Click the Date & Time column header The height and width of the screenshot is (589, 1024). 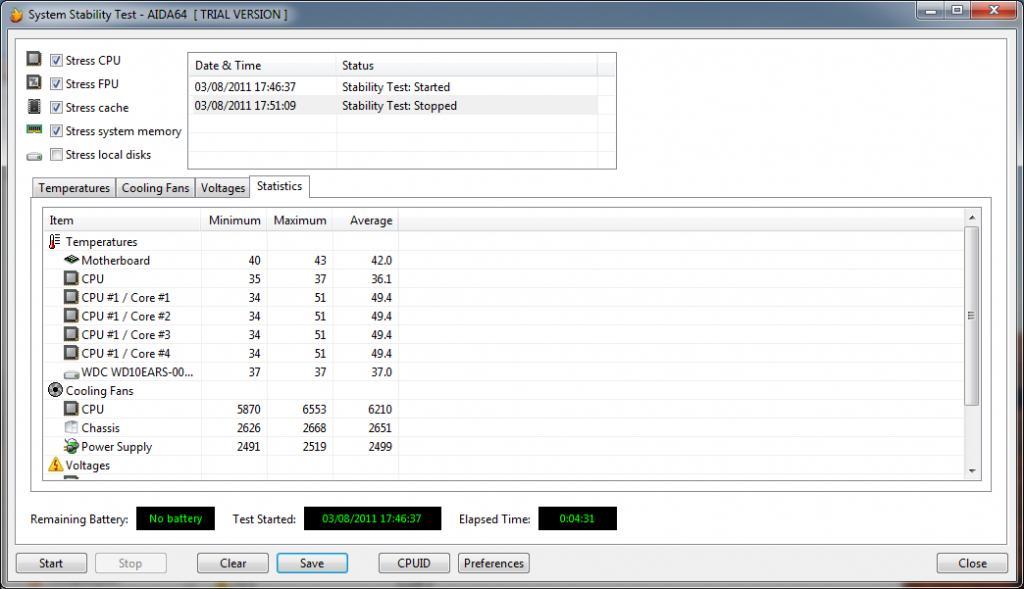pyautogui.click(x=263, y=65)
